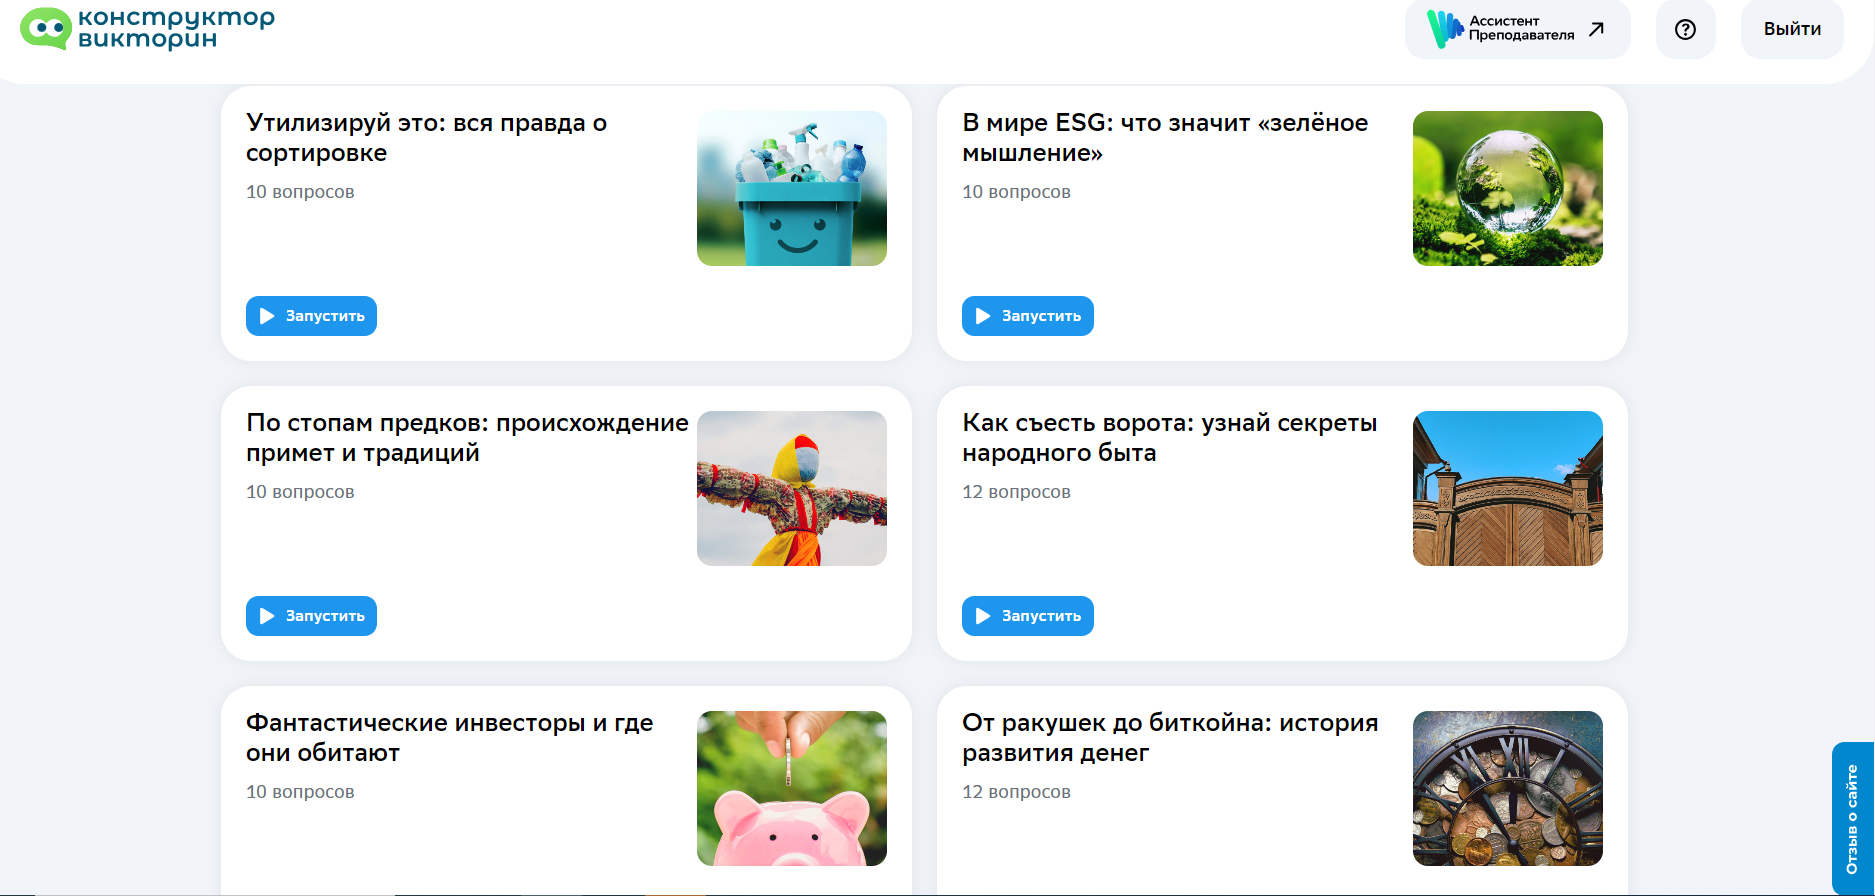Click play icon on В мире ESG quiz

983,316
